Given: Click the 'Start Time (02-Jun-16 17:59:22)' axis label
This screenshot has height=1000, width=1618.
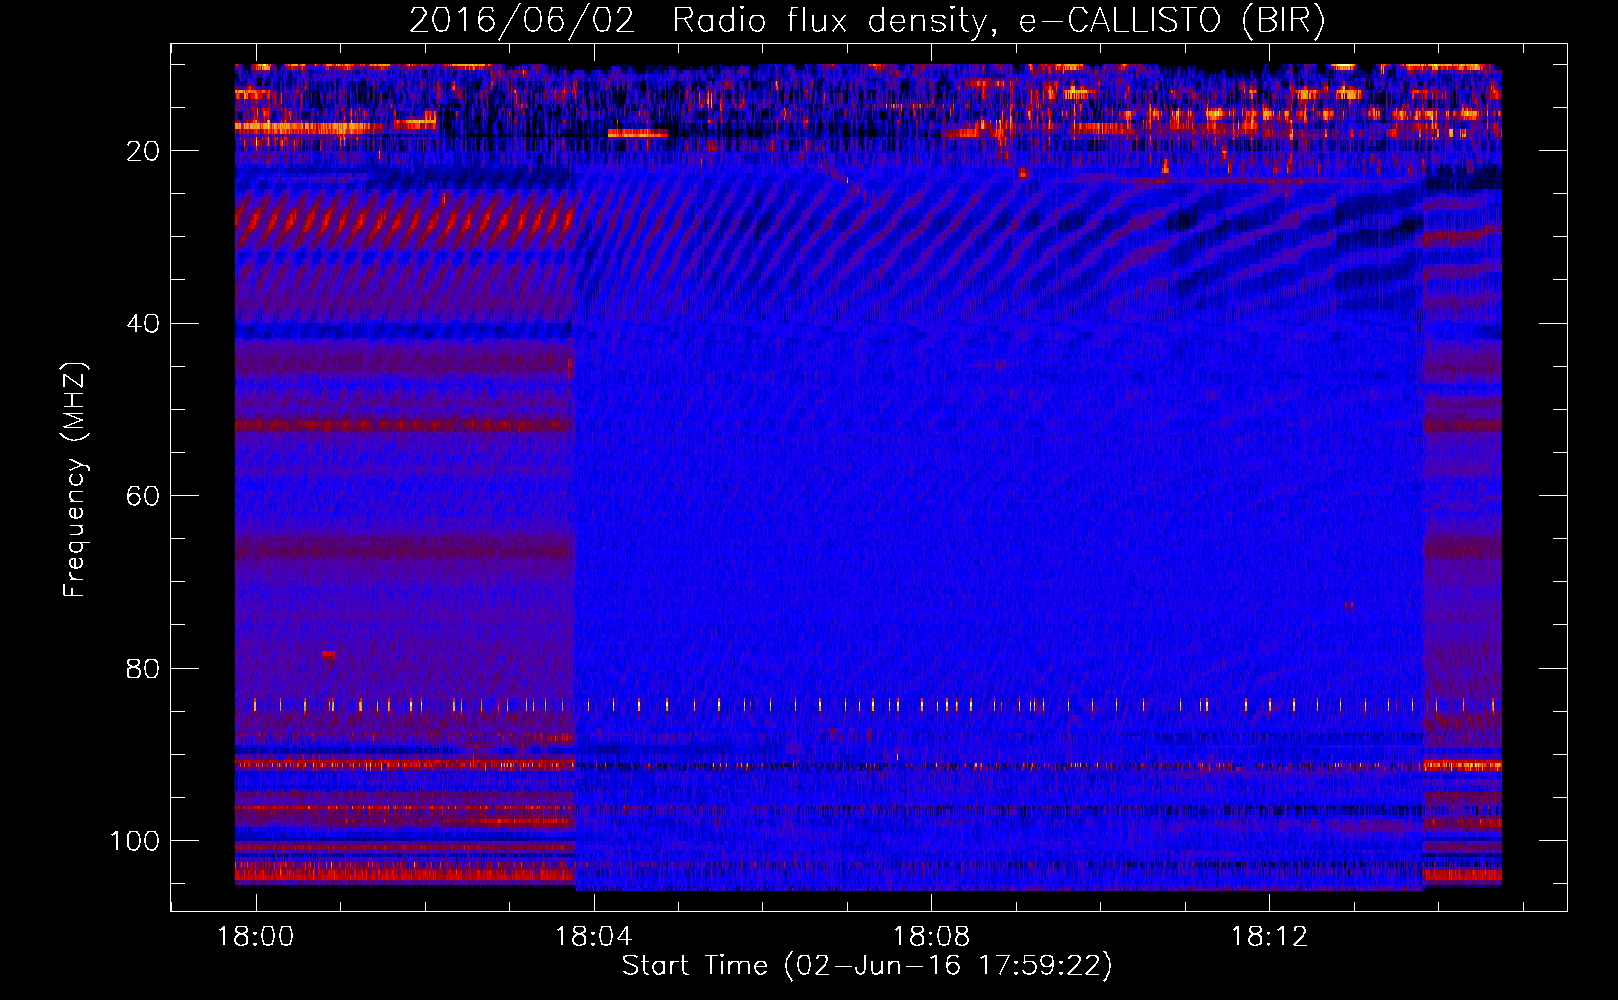Looking at the screenshot, I should point(867,966).
